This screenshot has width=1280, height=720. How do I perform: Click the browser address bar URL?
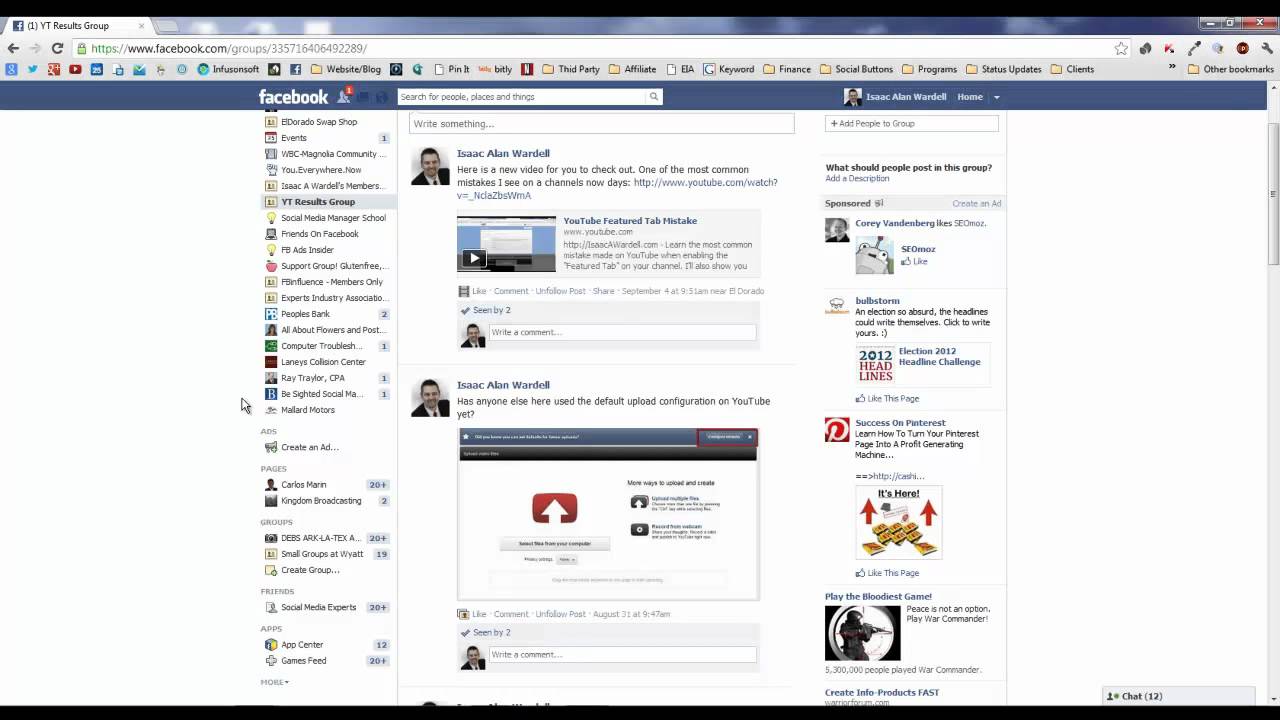pyautogui.click(x=229, y=48)
